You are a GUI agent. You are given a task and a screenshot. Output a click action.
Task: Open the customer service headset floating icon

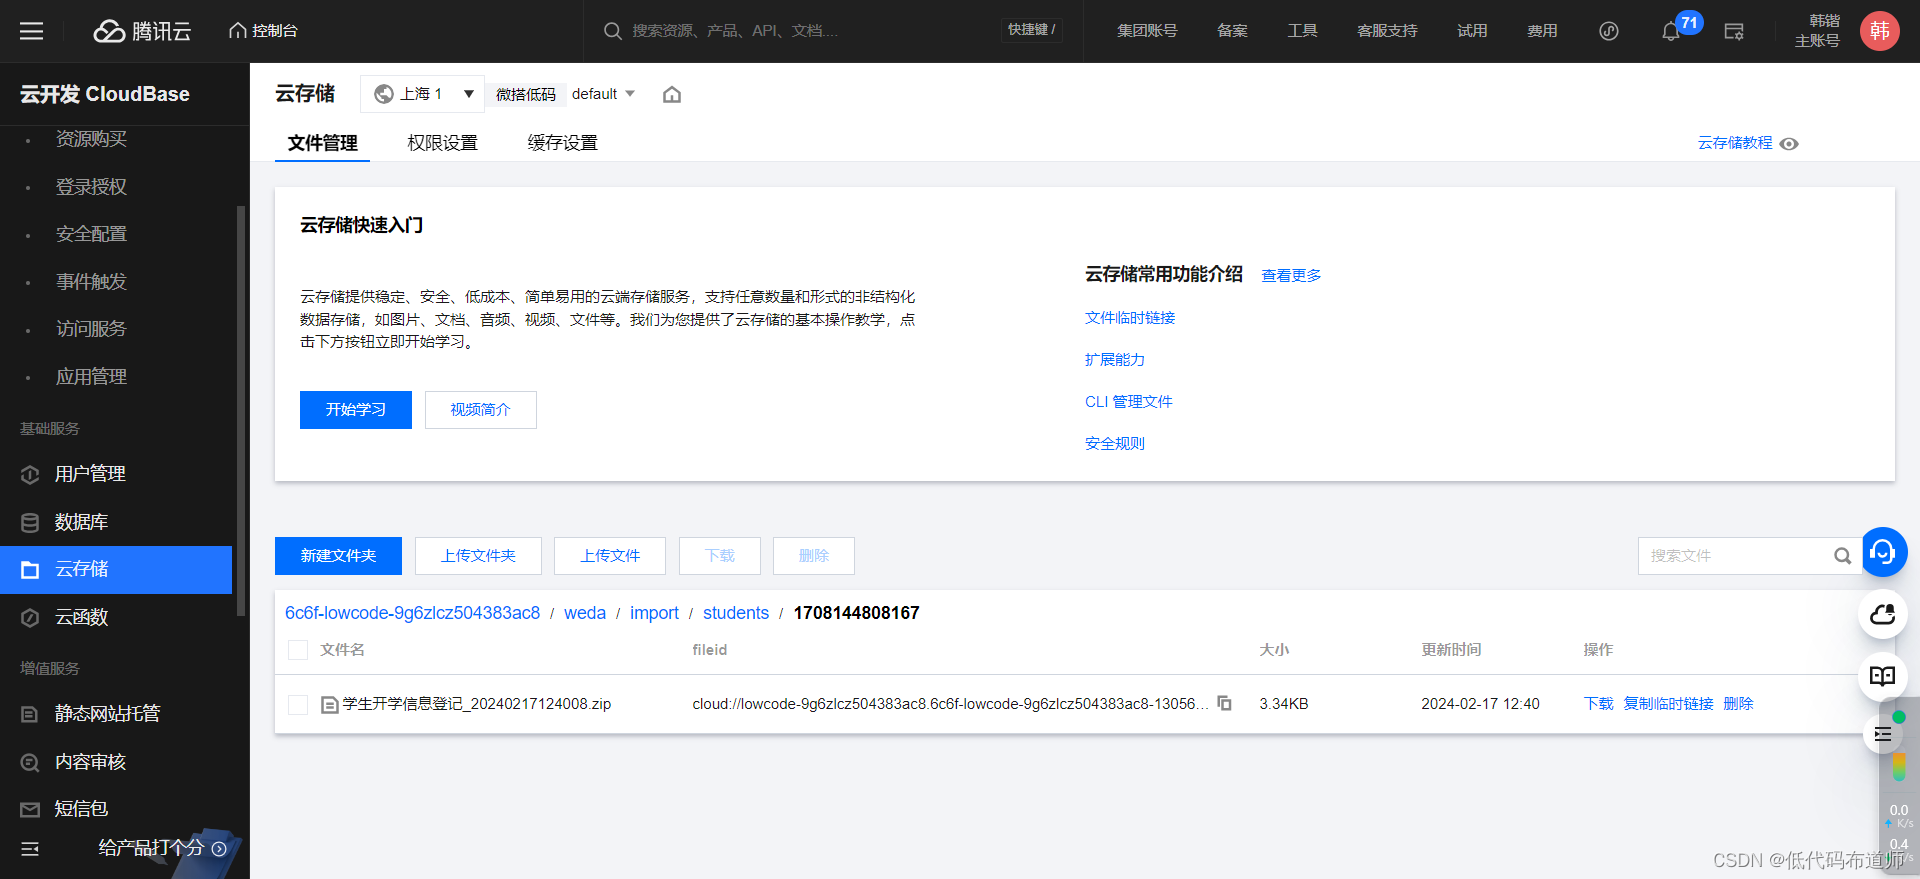click(1883, 552)
